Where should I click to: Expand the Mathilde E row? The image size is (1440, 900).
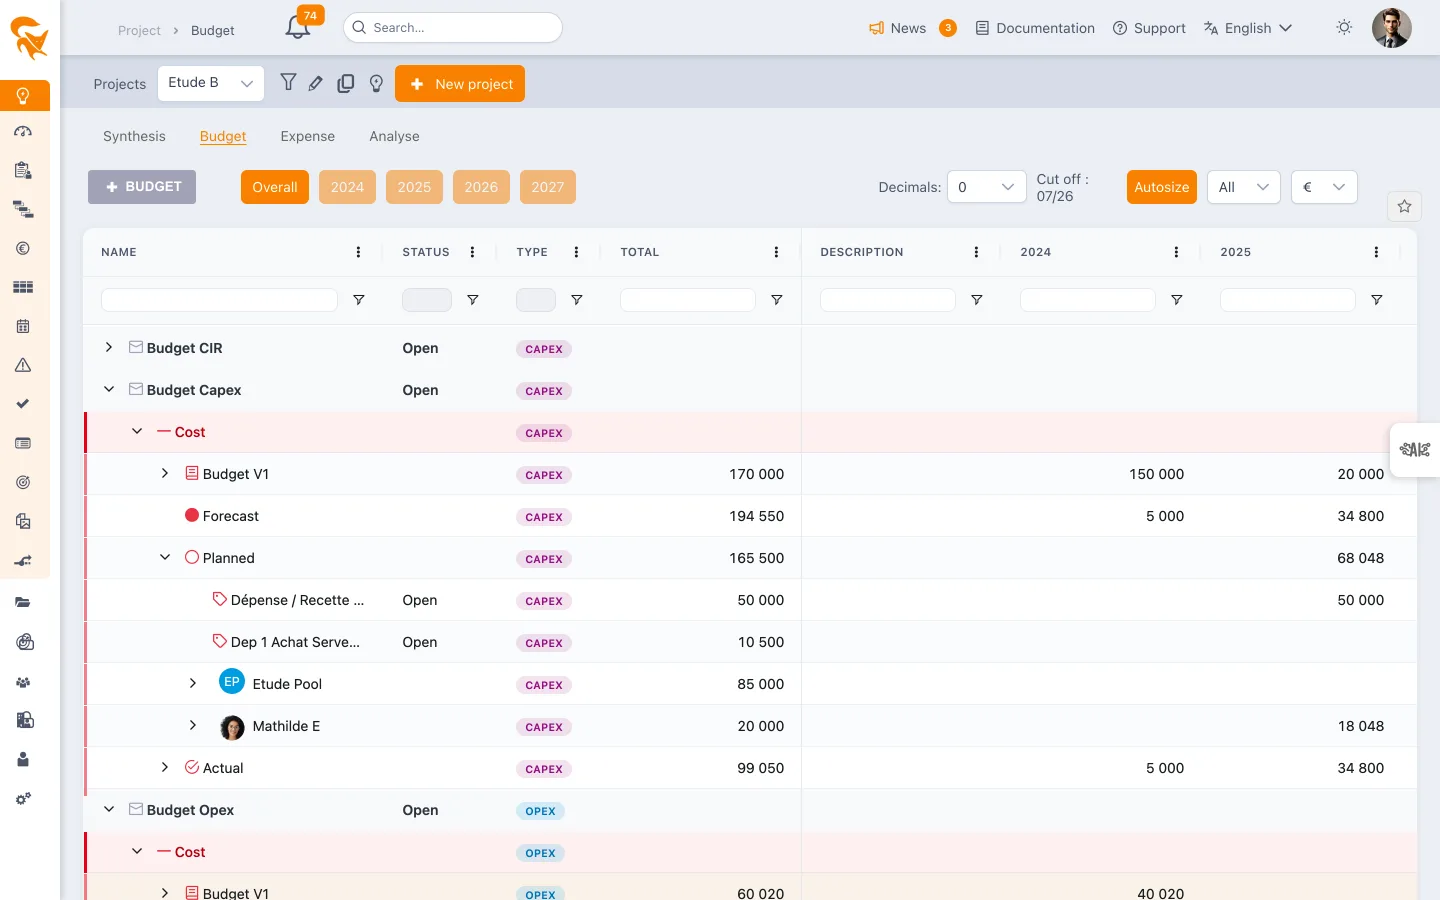pos(193,725)
